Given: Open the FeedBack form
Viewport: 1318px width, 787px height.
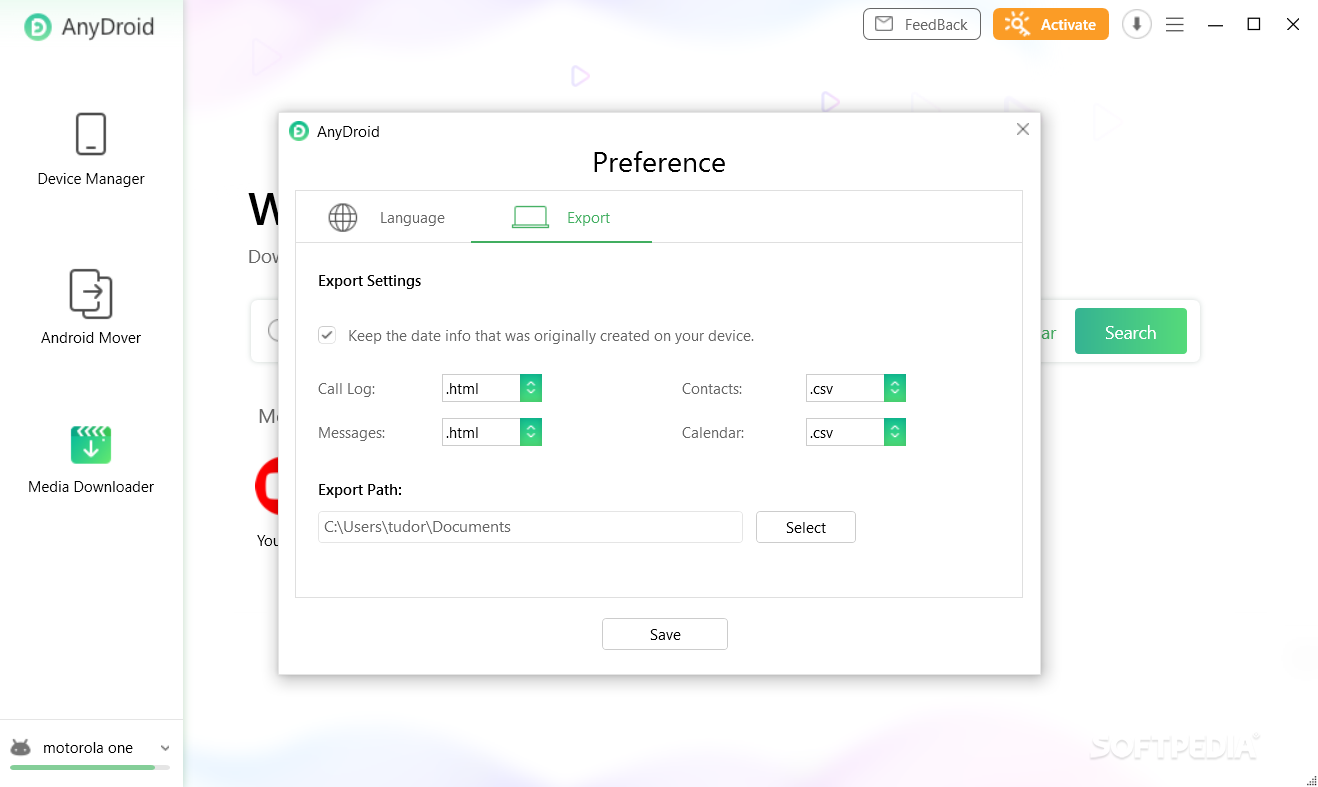Looking at the screenshot, I should coord(922,25).
